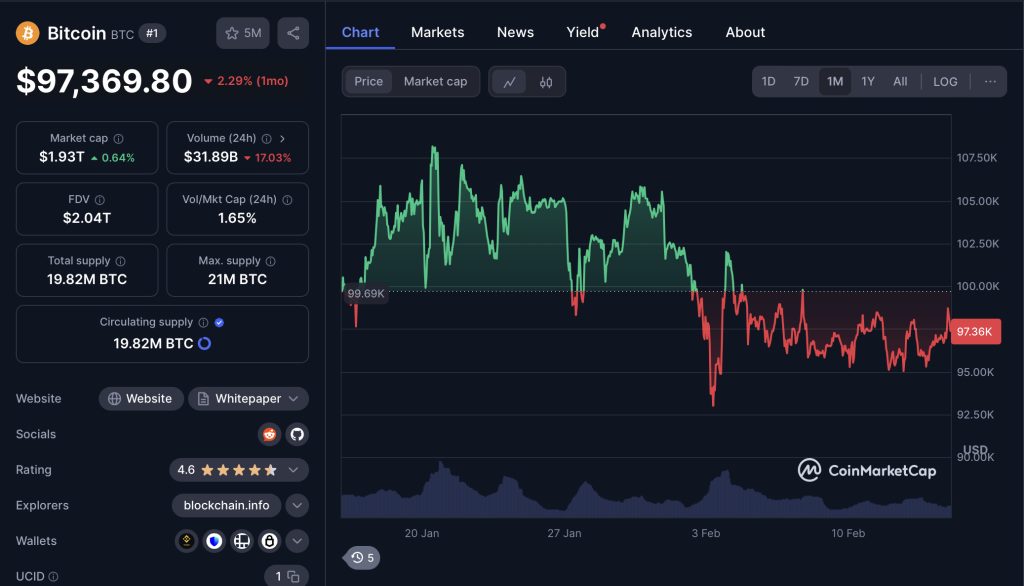
Task: Show Vol/Mkt Cap (24h) info icon
Action: pyautogui.click(x=287, y=200)
